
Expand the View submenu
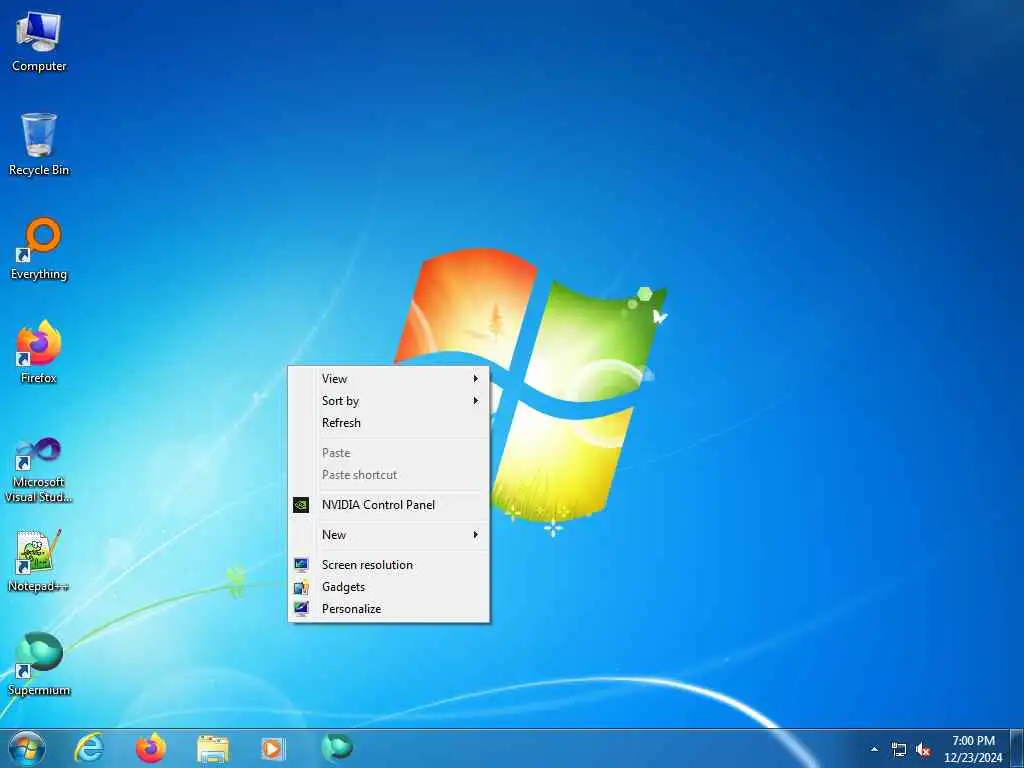(389, 379)
